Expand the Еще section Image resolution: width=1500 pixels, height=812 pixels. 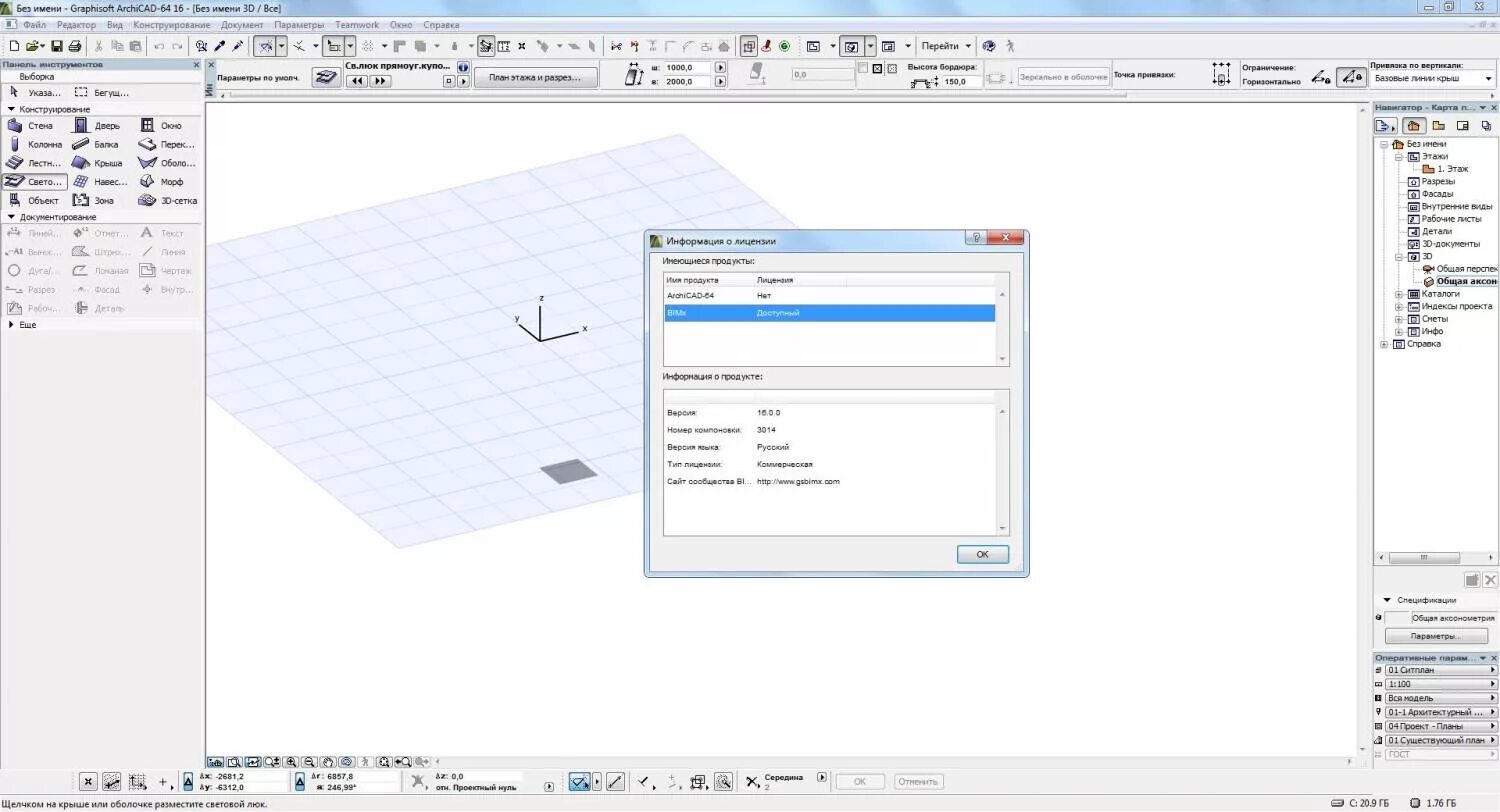tap(11, 325)
